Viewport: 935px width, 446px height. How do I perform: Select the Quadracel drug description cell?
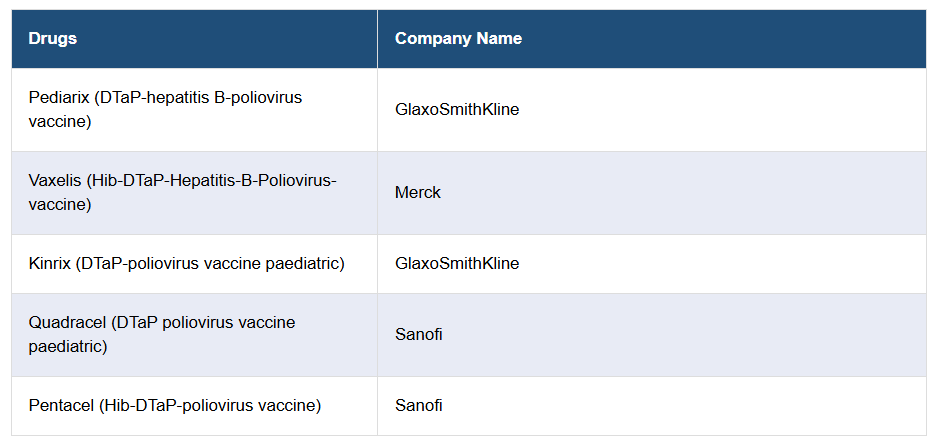tap(162, 335)
